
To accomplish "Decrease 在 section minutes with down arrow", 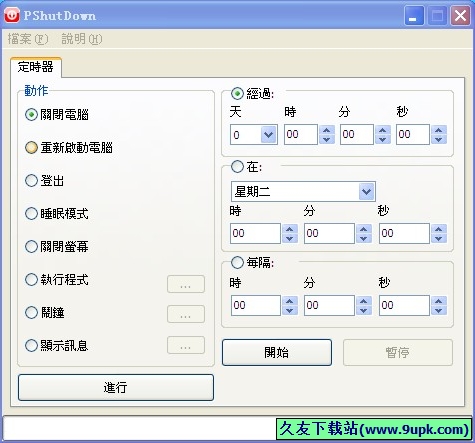I will [x=364, y=238].
